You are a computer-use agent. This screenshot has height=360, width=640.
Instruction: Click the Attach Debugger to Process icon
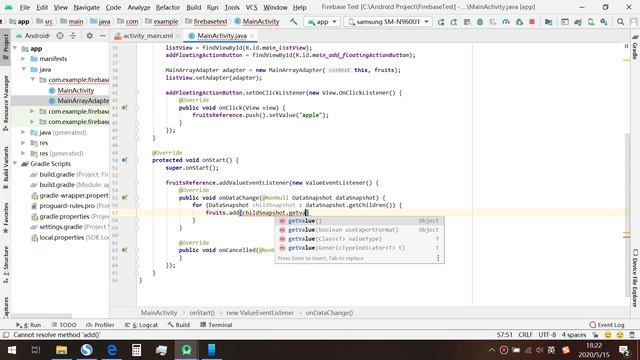pos(519,22)
